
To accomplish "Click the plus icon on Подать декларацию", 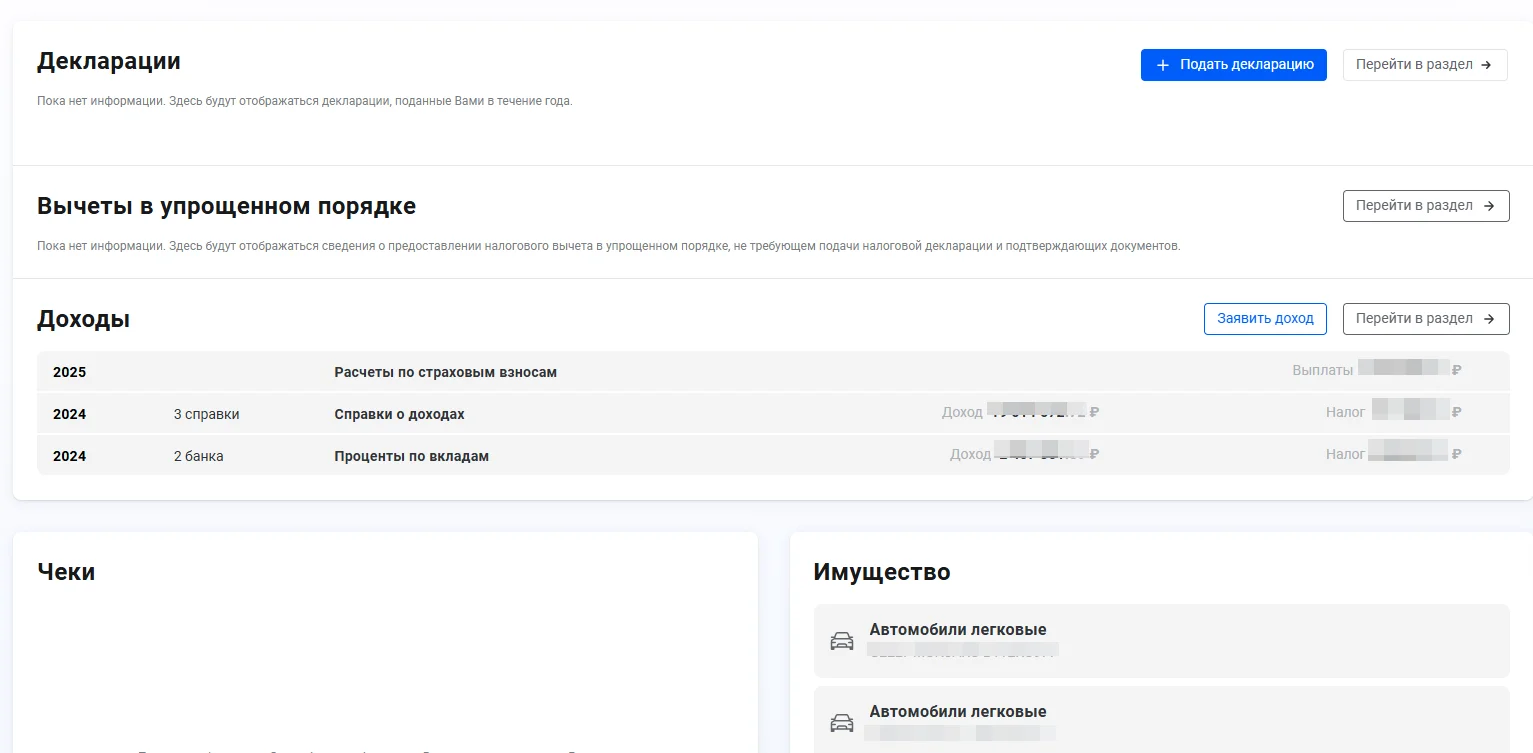I will (x=1162, y=65).
